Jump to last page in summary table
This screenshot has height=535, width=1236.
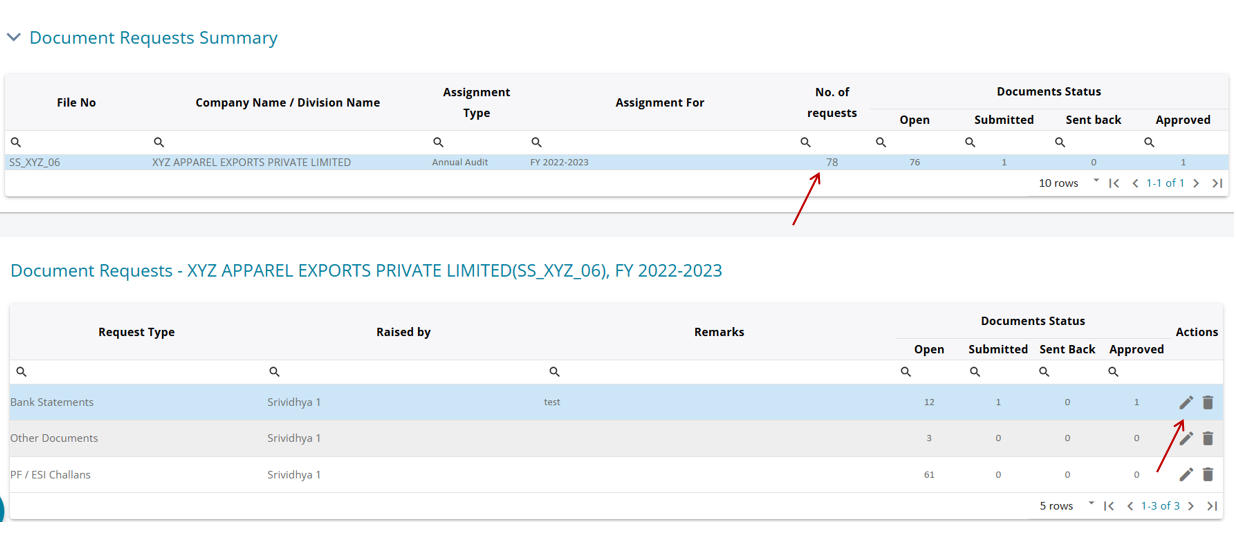pyautogui.click(x=1217, y=183)
